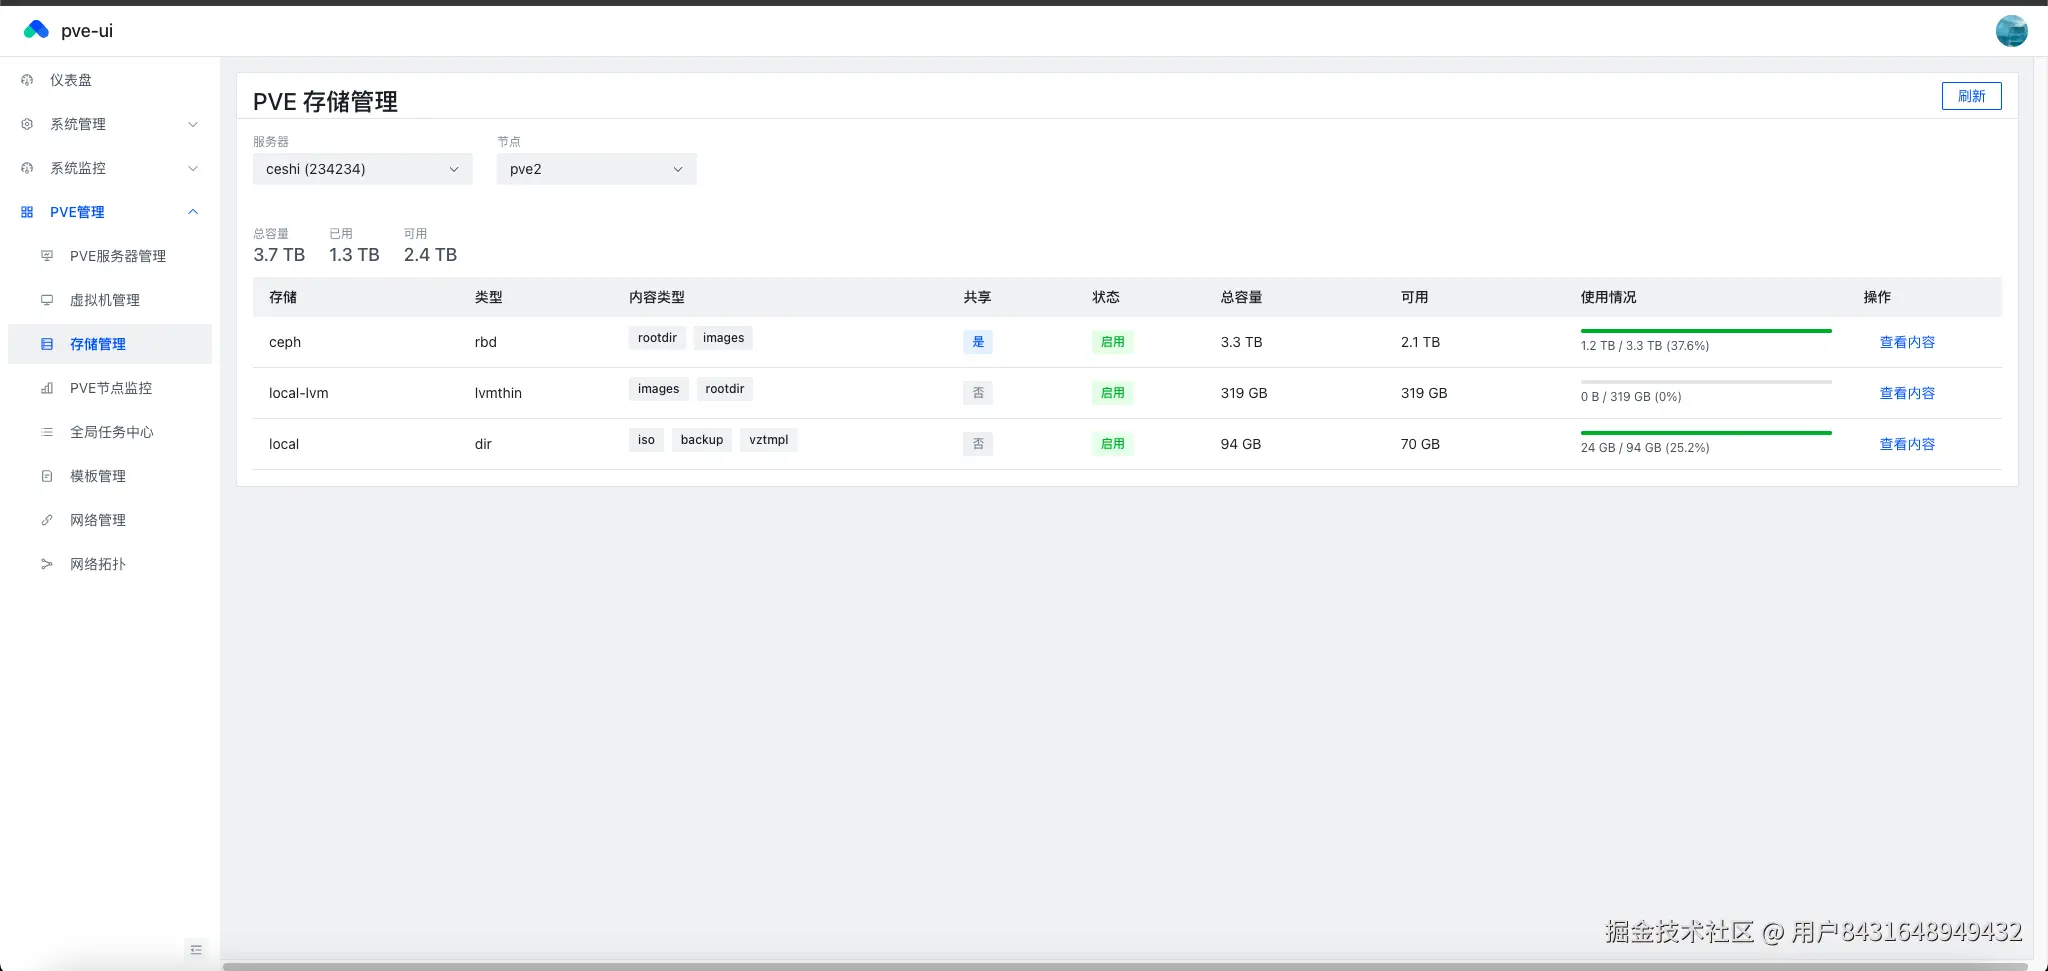The image size is (2048, 971).
Task: Click the images tag in local-lvm row
Action: (x=658, y=389)
